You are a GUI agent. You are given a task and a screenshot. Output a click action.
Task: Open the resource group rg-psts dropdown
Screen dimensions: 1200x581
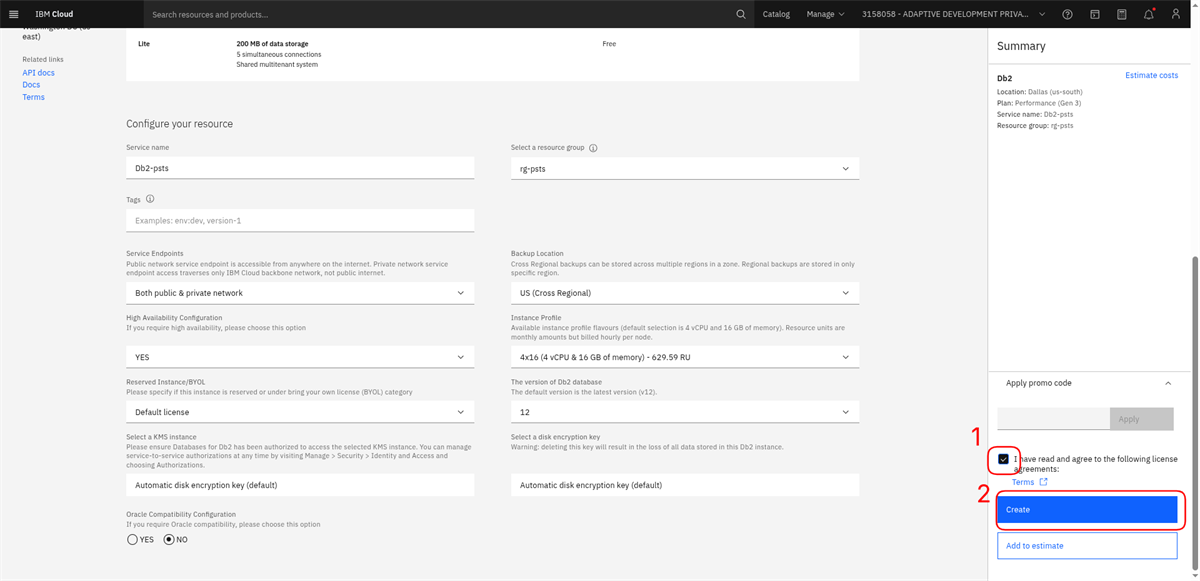(685, 168)
